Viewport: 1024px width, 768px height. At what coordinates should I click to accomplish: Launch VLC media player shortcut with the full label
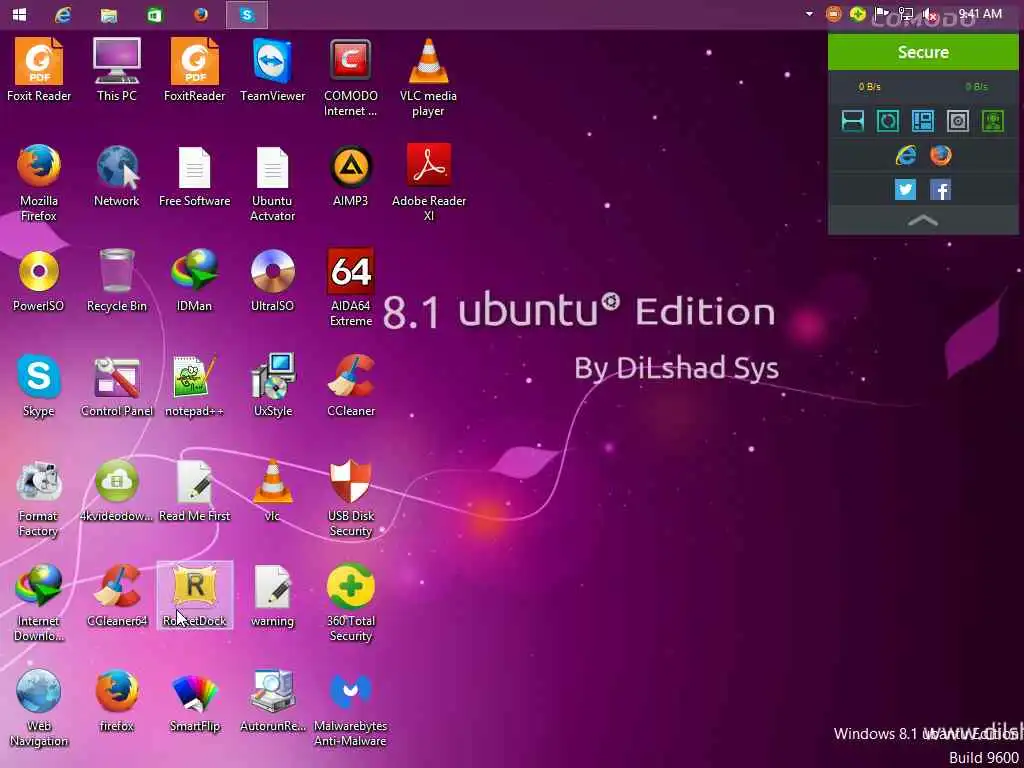[428, 78]
